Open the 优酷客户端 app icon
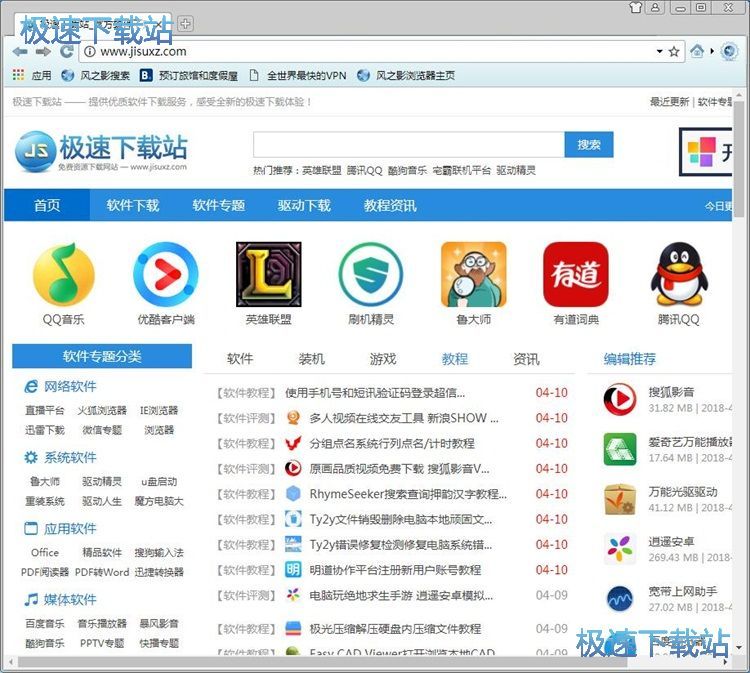 tap(166, 275)
